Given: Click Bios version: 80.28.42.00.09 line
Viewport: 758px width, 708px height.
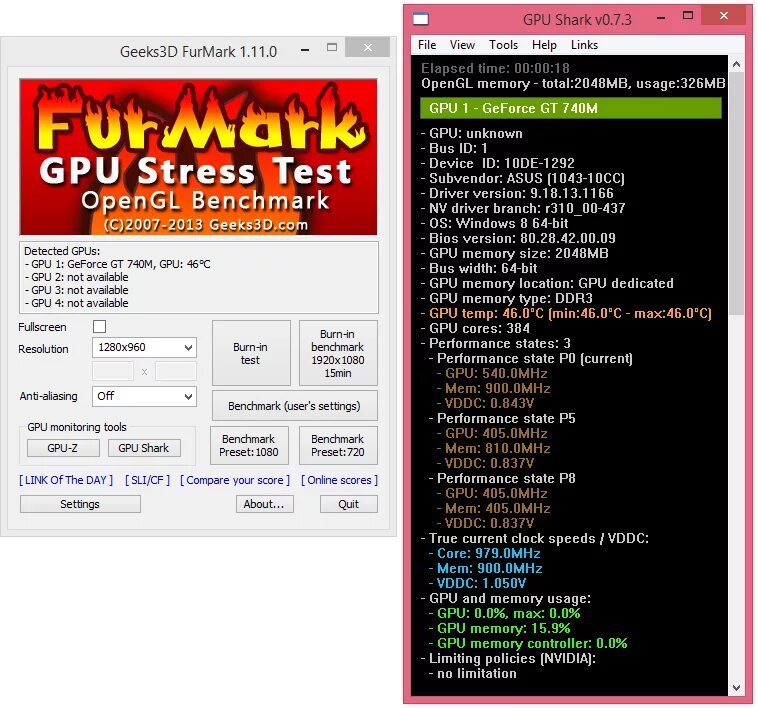Looking at the screenshot, I should [518, 238].
